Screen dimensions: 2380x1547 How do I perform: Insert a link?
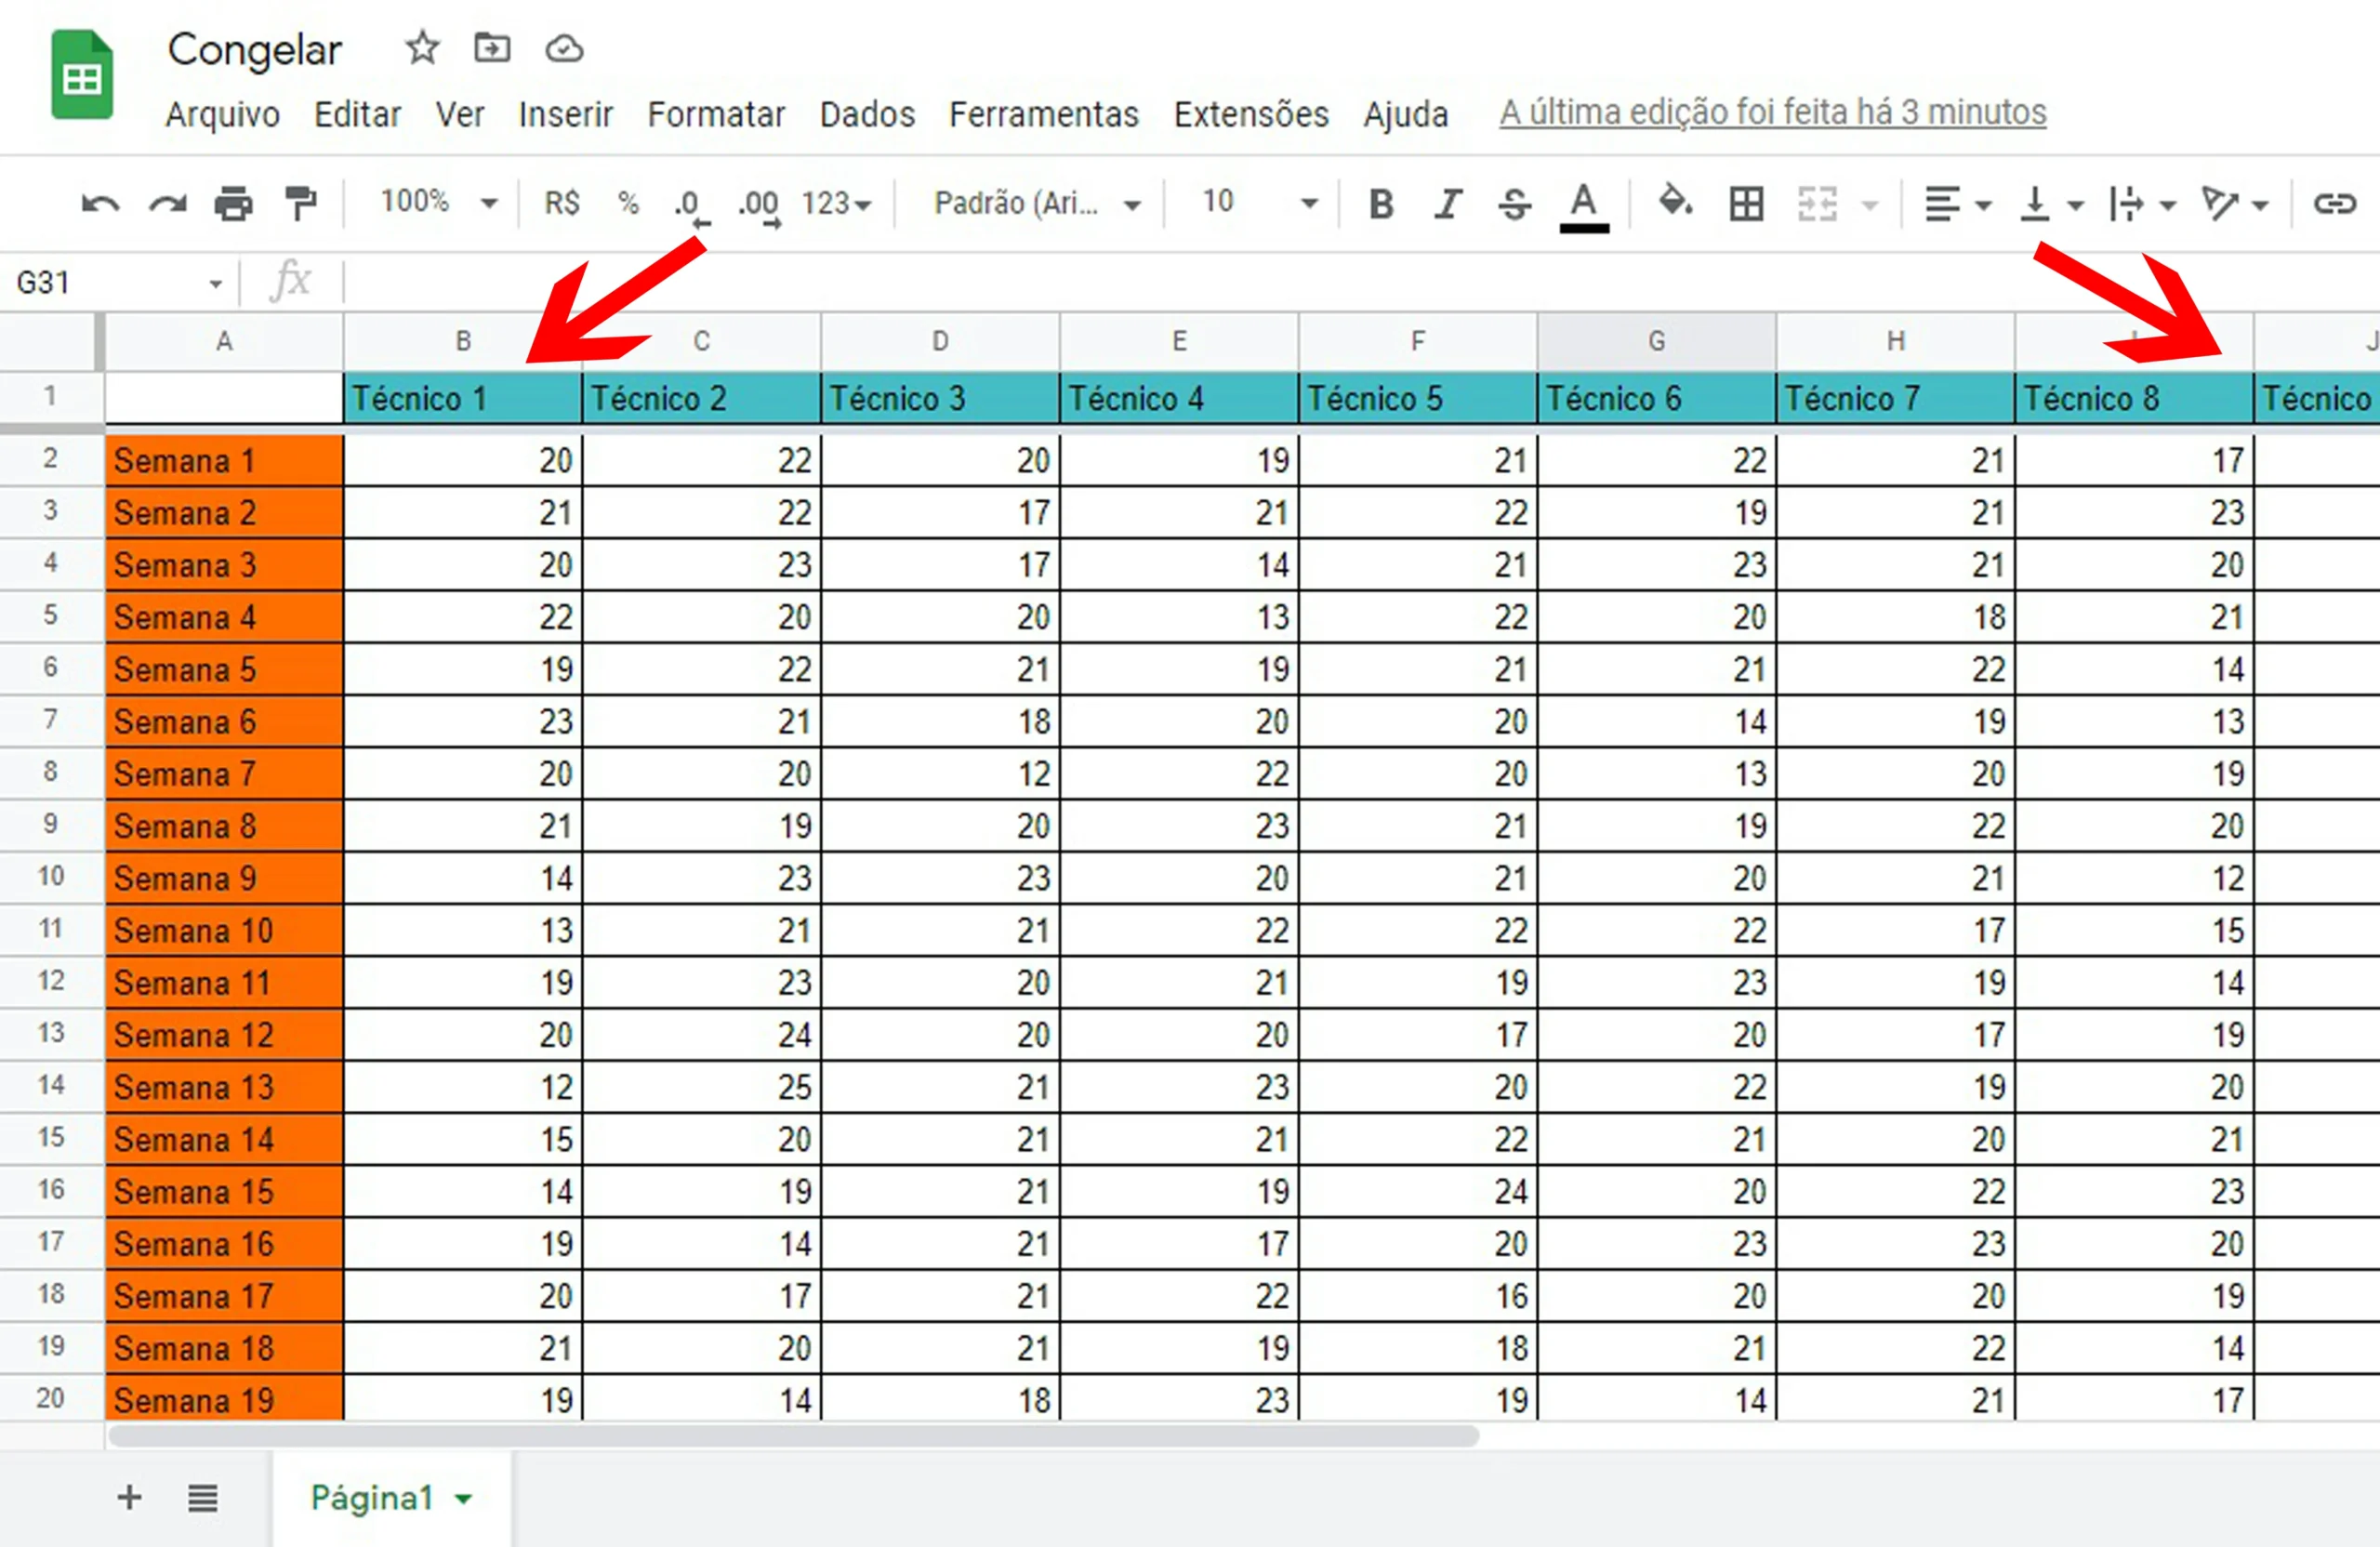point(2335,204)
